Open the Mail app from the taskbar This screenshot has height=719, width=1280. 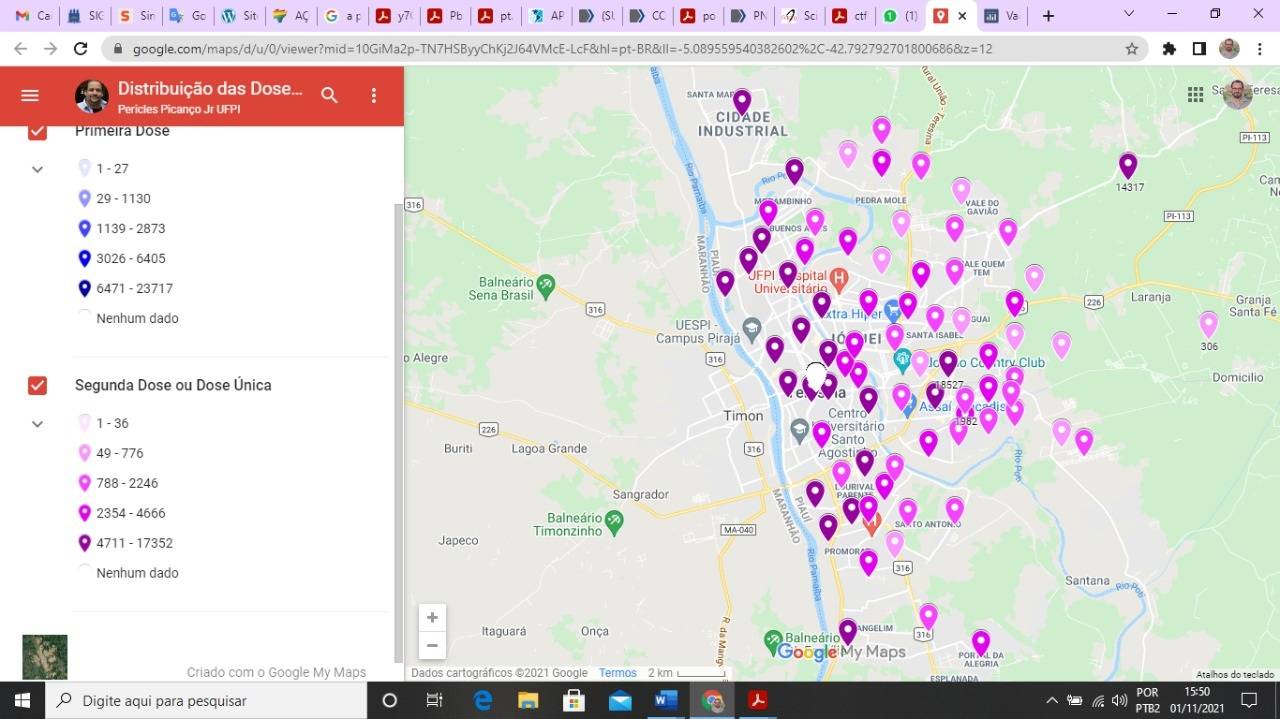(x=620, y=700)
